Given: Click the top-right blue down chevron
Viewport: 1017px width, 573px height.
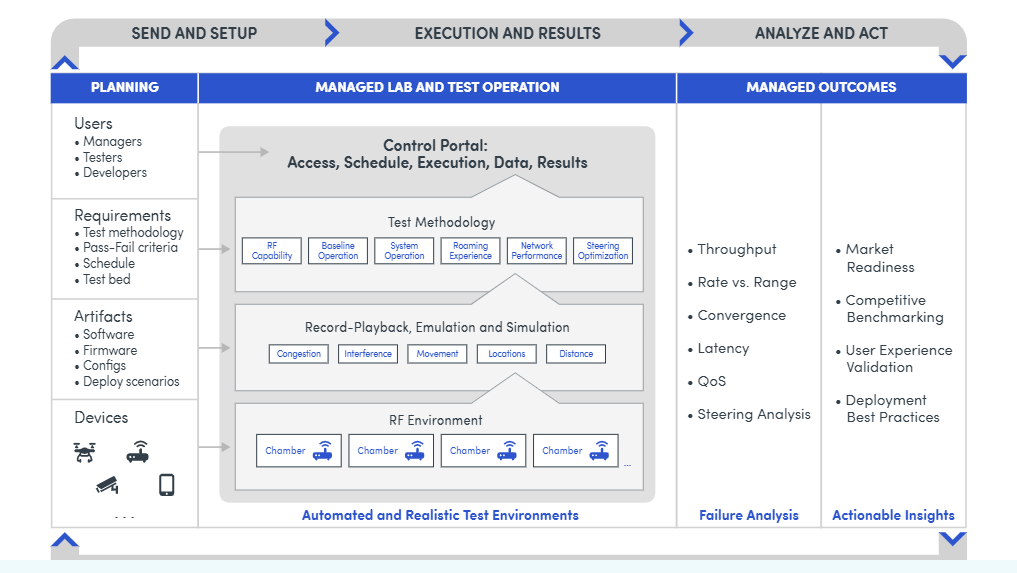Looking at the screenshot, I should point(952,62).
